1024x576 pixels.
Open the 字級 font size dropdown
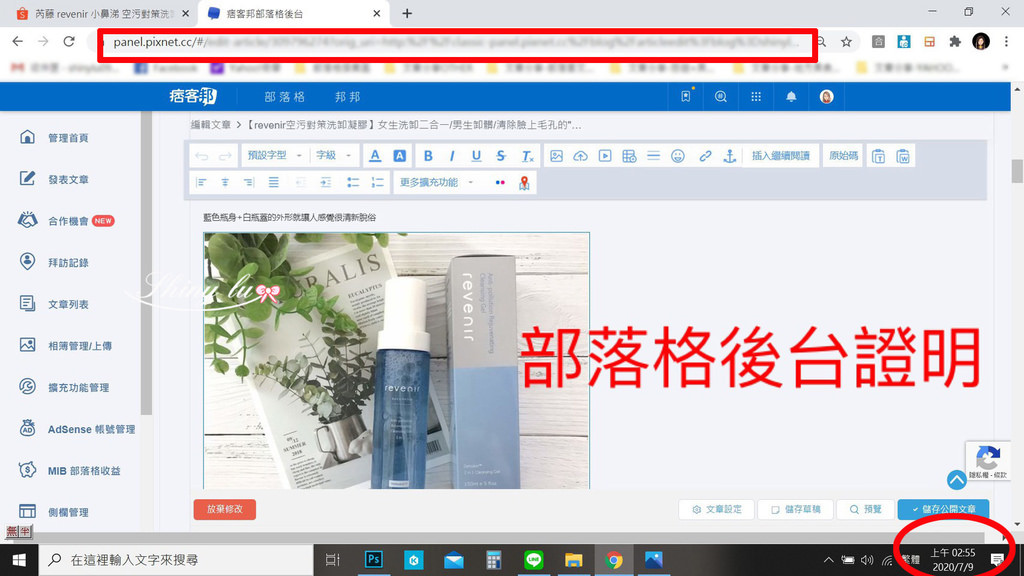[x=334, y=155]
